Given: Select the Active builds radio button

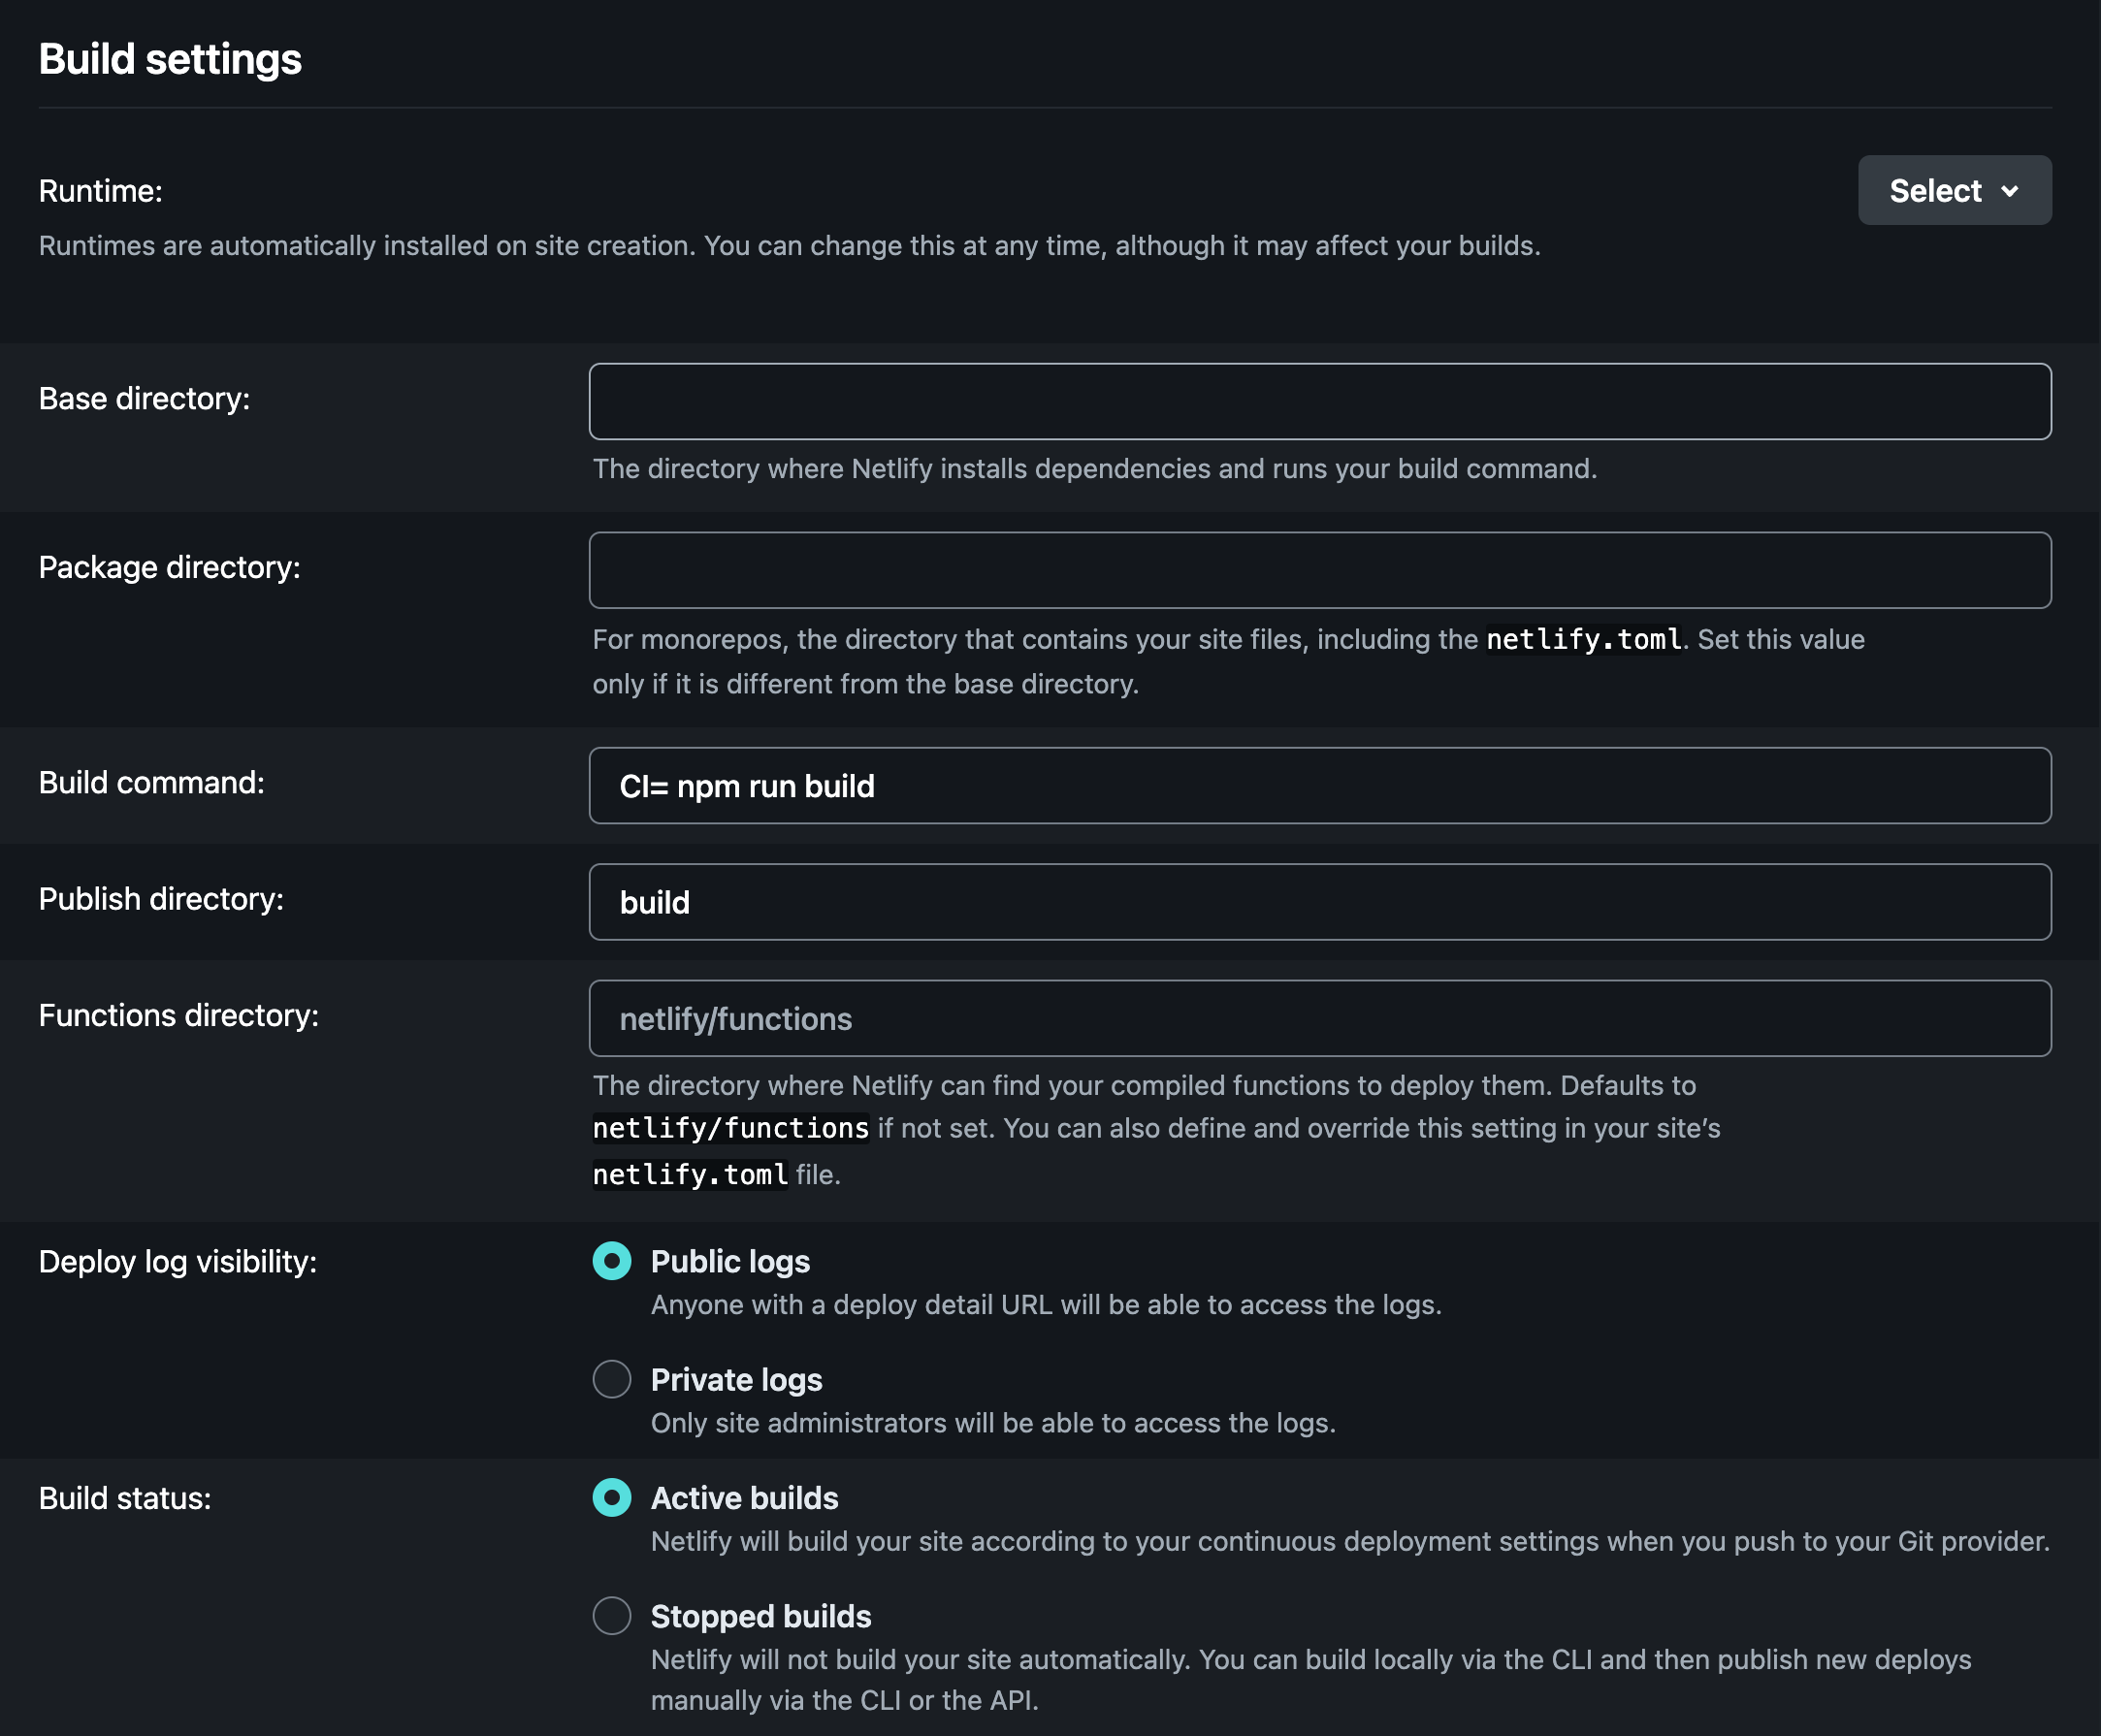Looking at the screenshot, I should [612, 1497].
